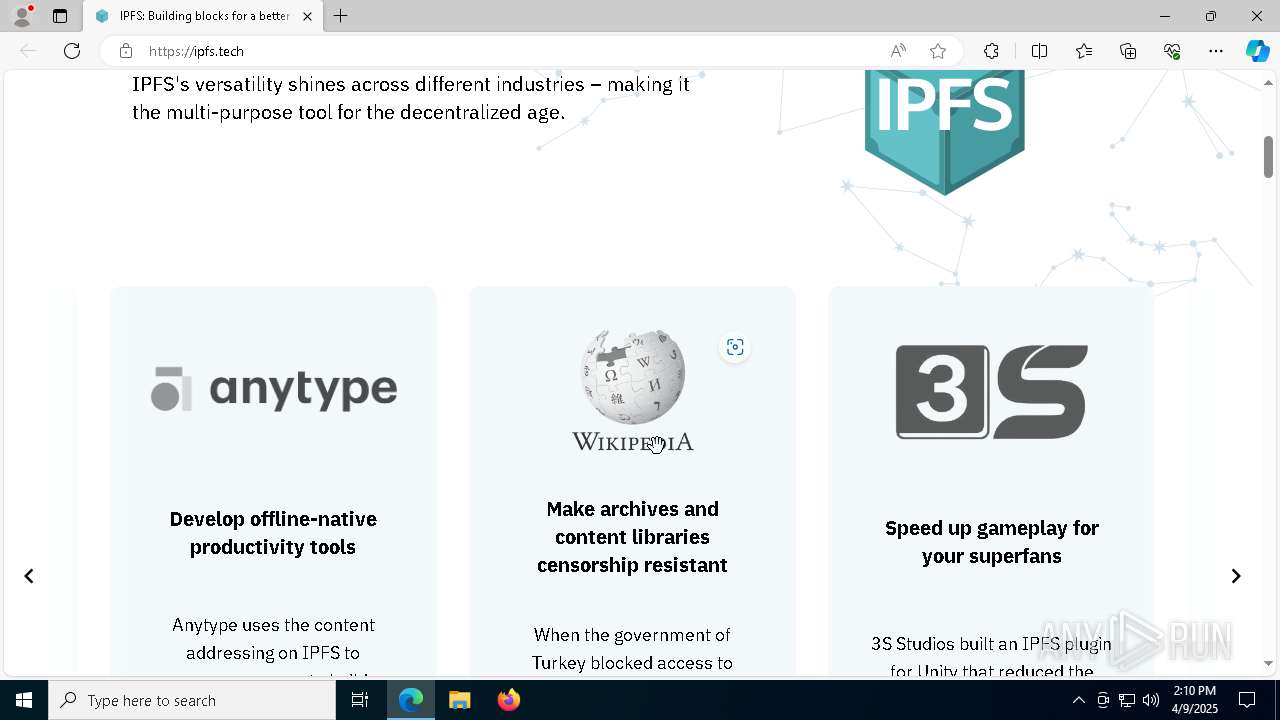Refresh the current page

coord(72,51)
